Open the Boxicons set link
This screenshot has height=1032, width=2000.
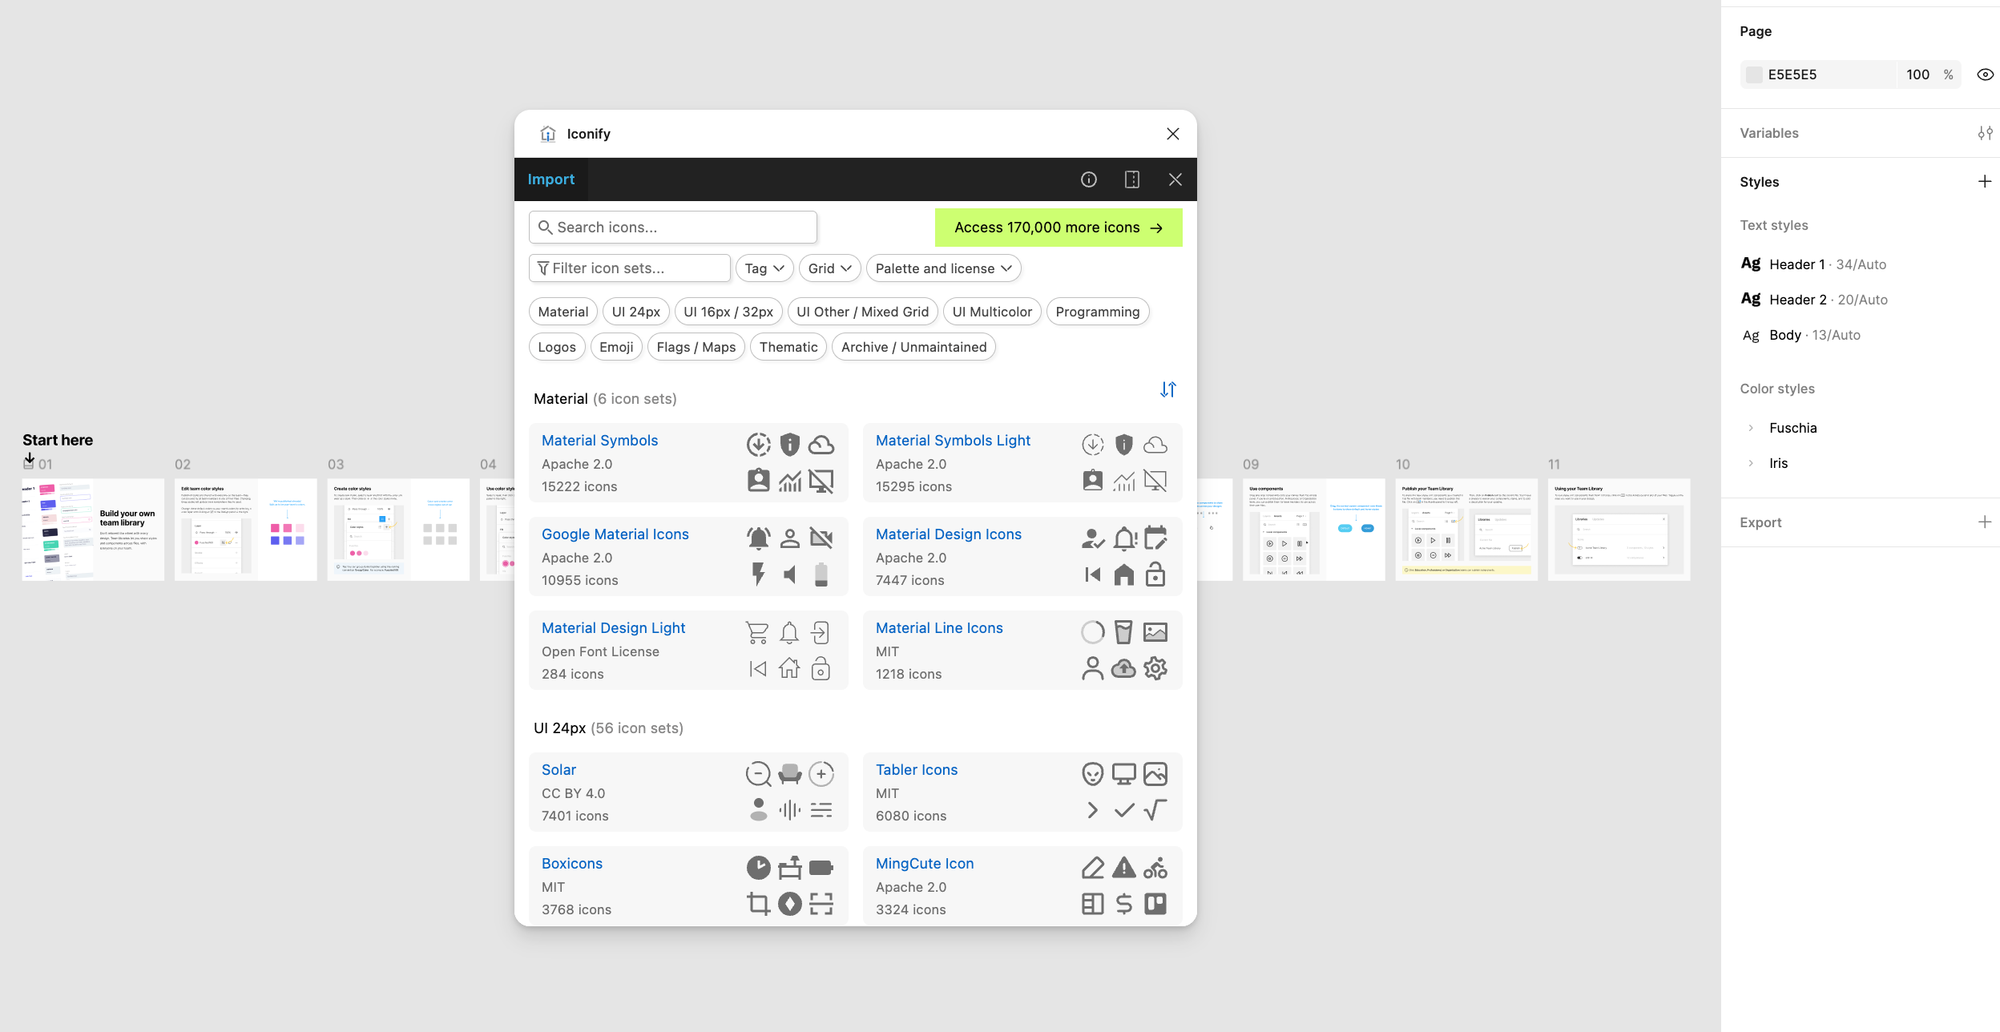pos(572,864)
